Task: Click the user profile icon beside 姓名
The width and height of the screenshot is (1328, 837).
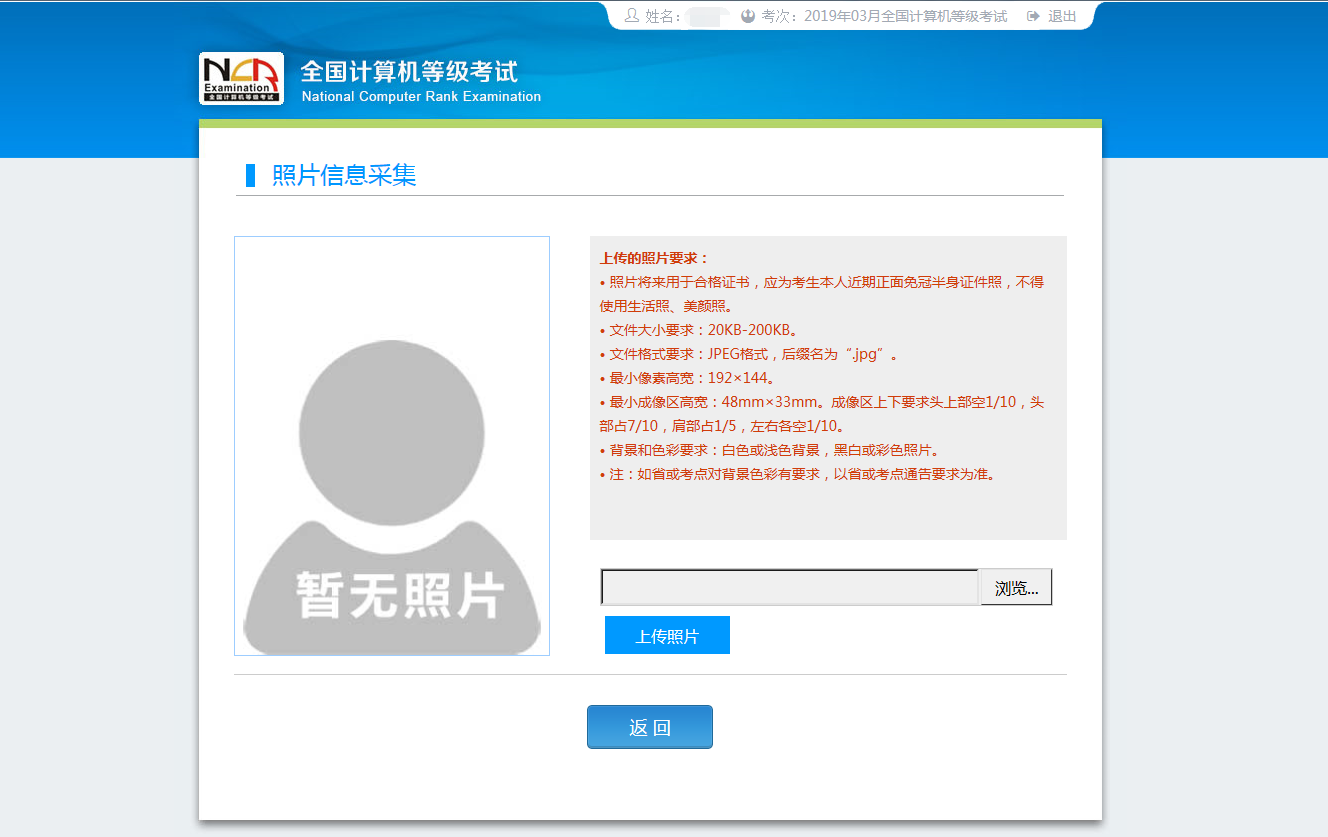Action: tap(631, 16)
